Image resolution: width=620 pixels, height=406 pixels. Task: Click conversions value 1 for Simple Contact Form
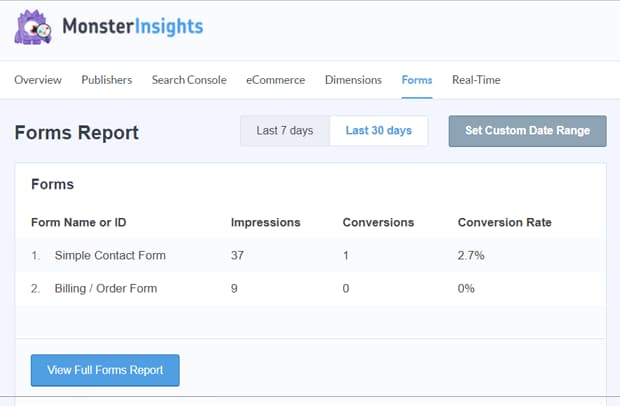click(346, 255)
